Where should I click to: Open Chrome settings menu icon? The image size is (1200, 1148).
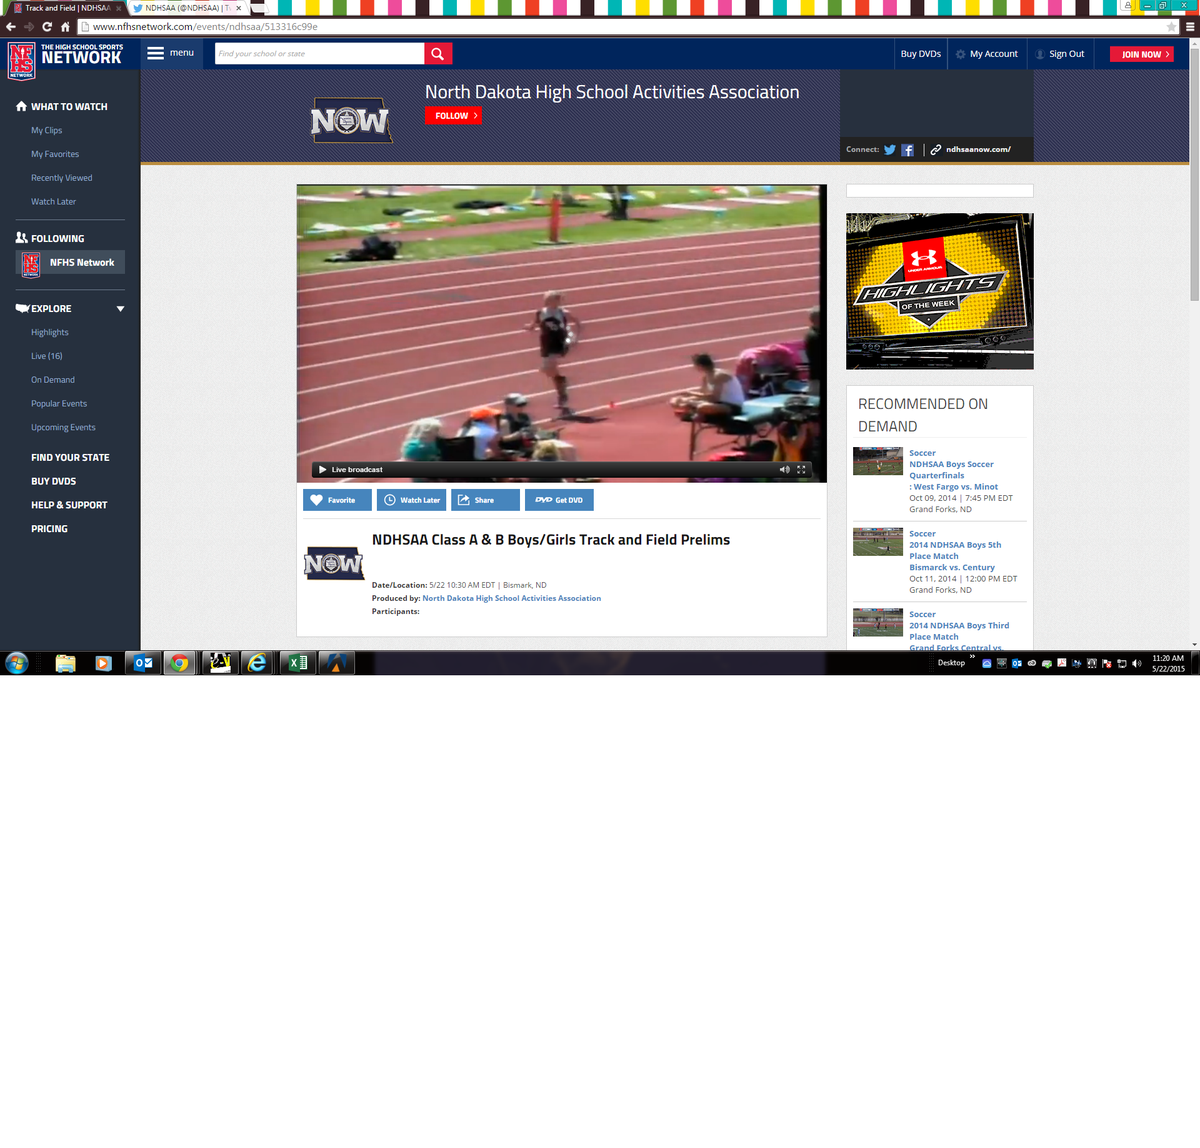coord(1190,27)
